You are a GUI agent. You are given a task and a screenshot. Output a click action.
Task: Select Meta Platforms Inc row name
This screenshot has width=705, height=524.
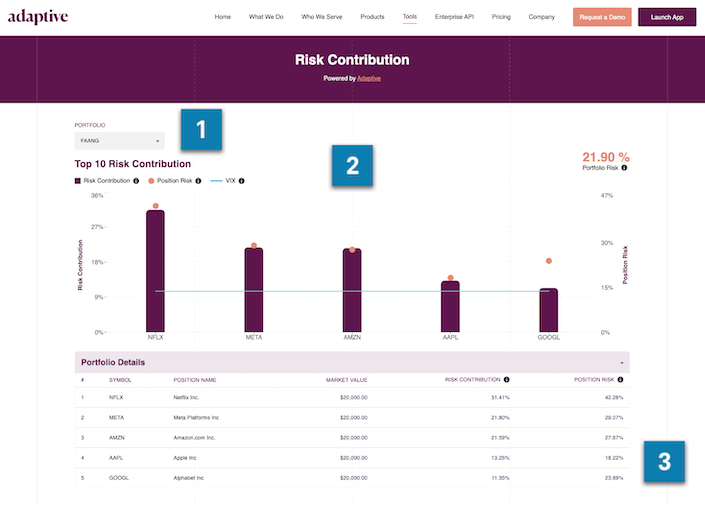(x=196, y=418)
